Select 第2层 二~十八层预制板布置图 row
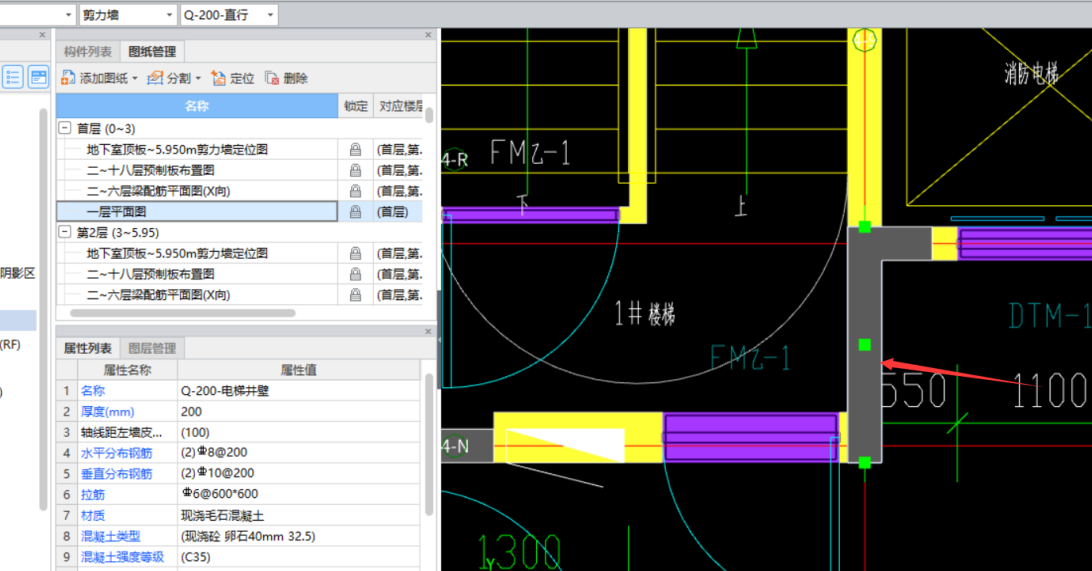1092x571 pixels. (x=197, y=274)
